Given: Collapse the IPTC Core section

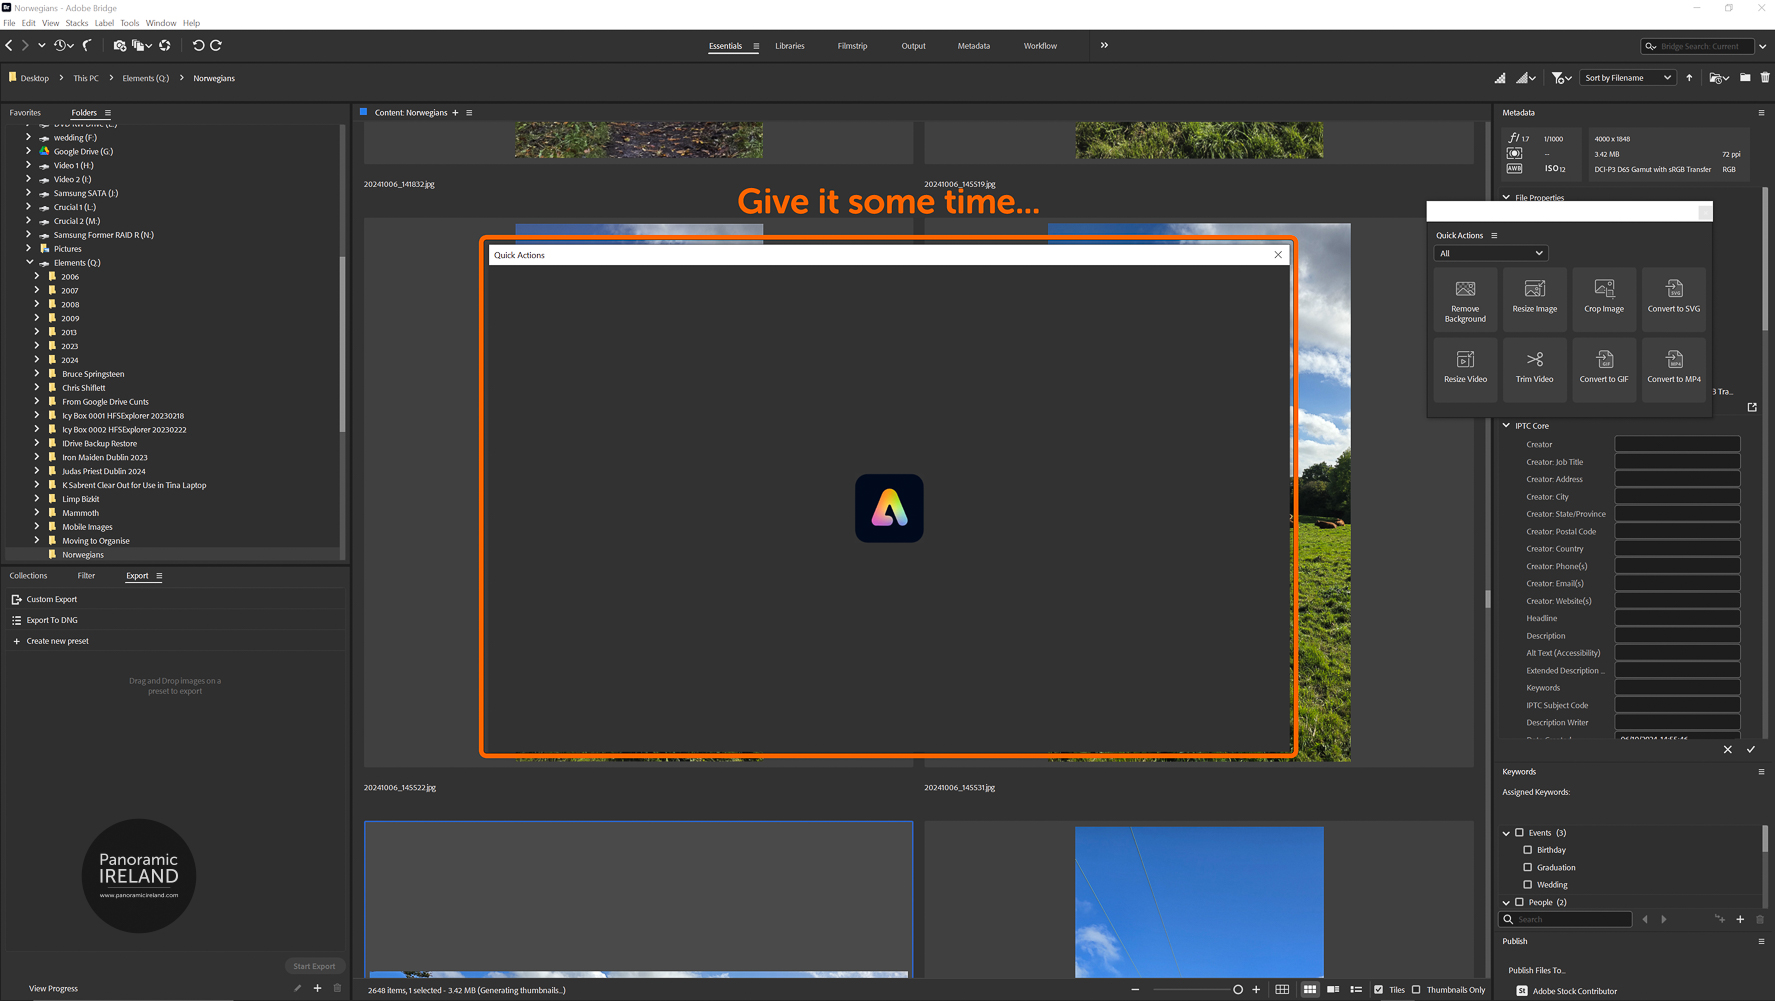Looking at the screenshot, I should click(x=1506, y=426).
